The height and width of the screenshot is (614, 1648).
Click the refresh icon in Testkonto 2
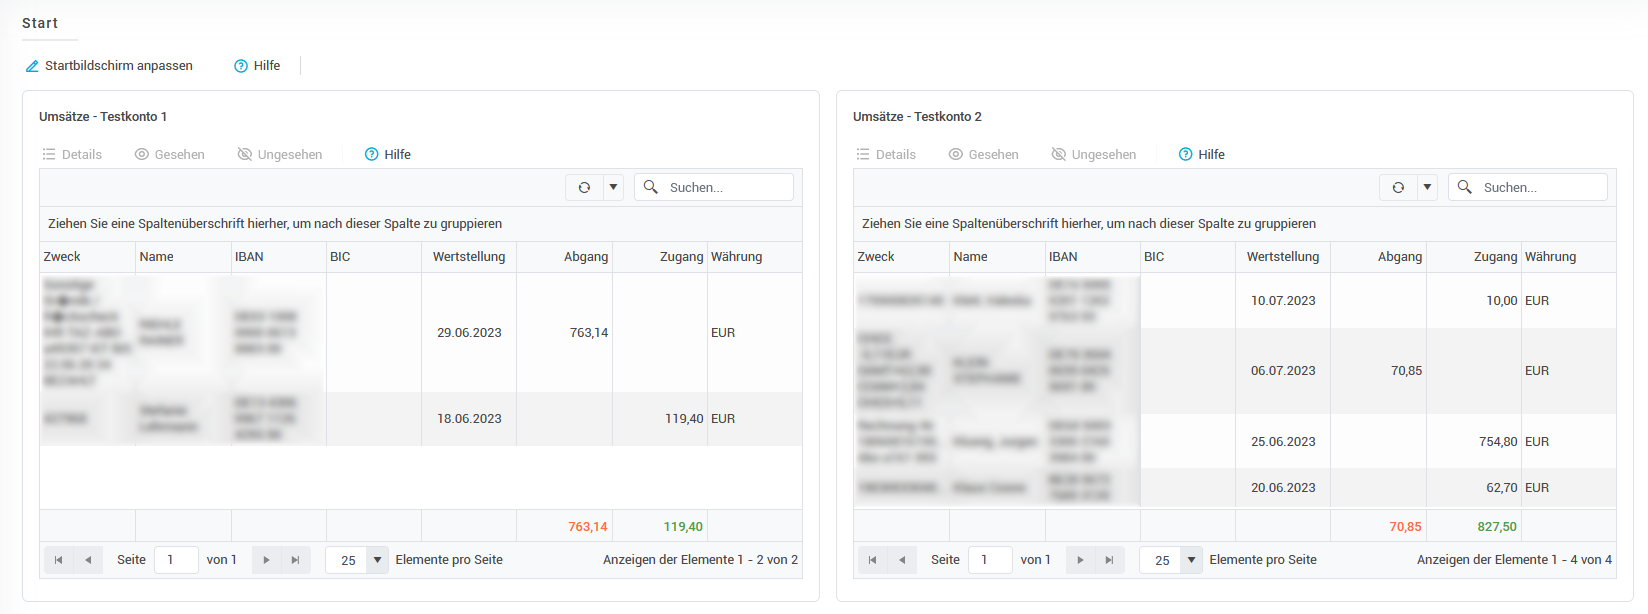(x=1398, y=187)
